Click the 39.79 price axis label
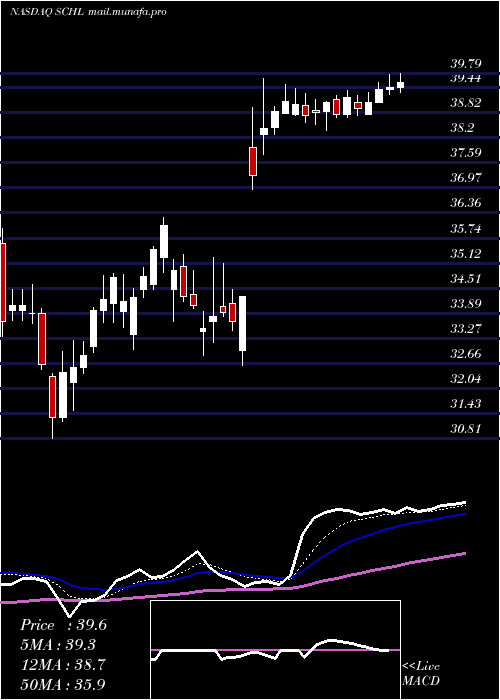Screen dimensions: 500x700 coord(465,65)
